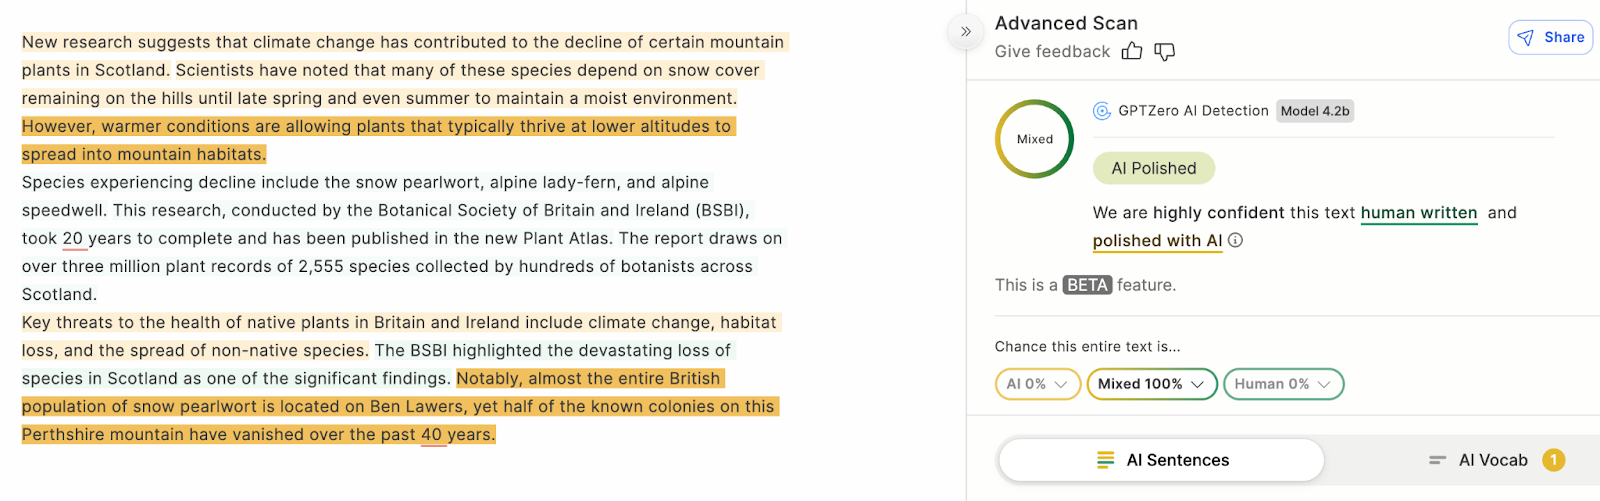Select the highlighted sentence starting with However
The width and height of the screenshot is (1600, 501).
(x=376, y=127)
